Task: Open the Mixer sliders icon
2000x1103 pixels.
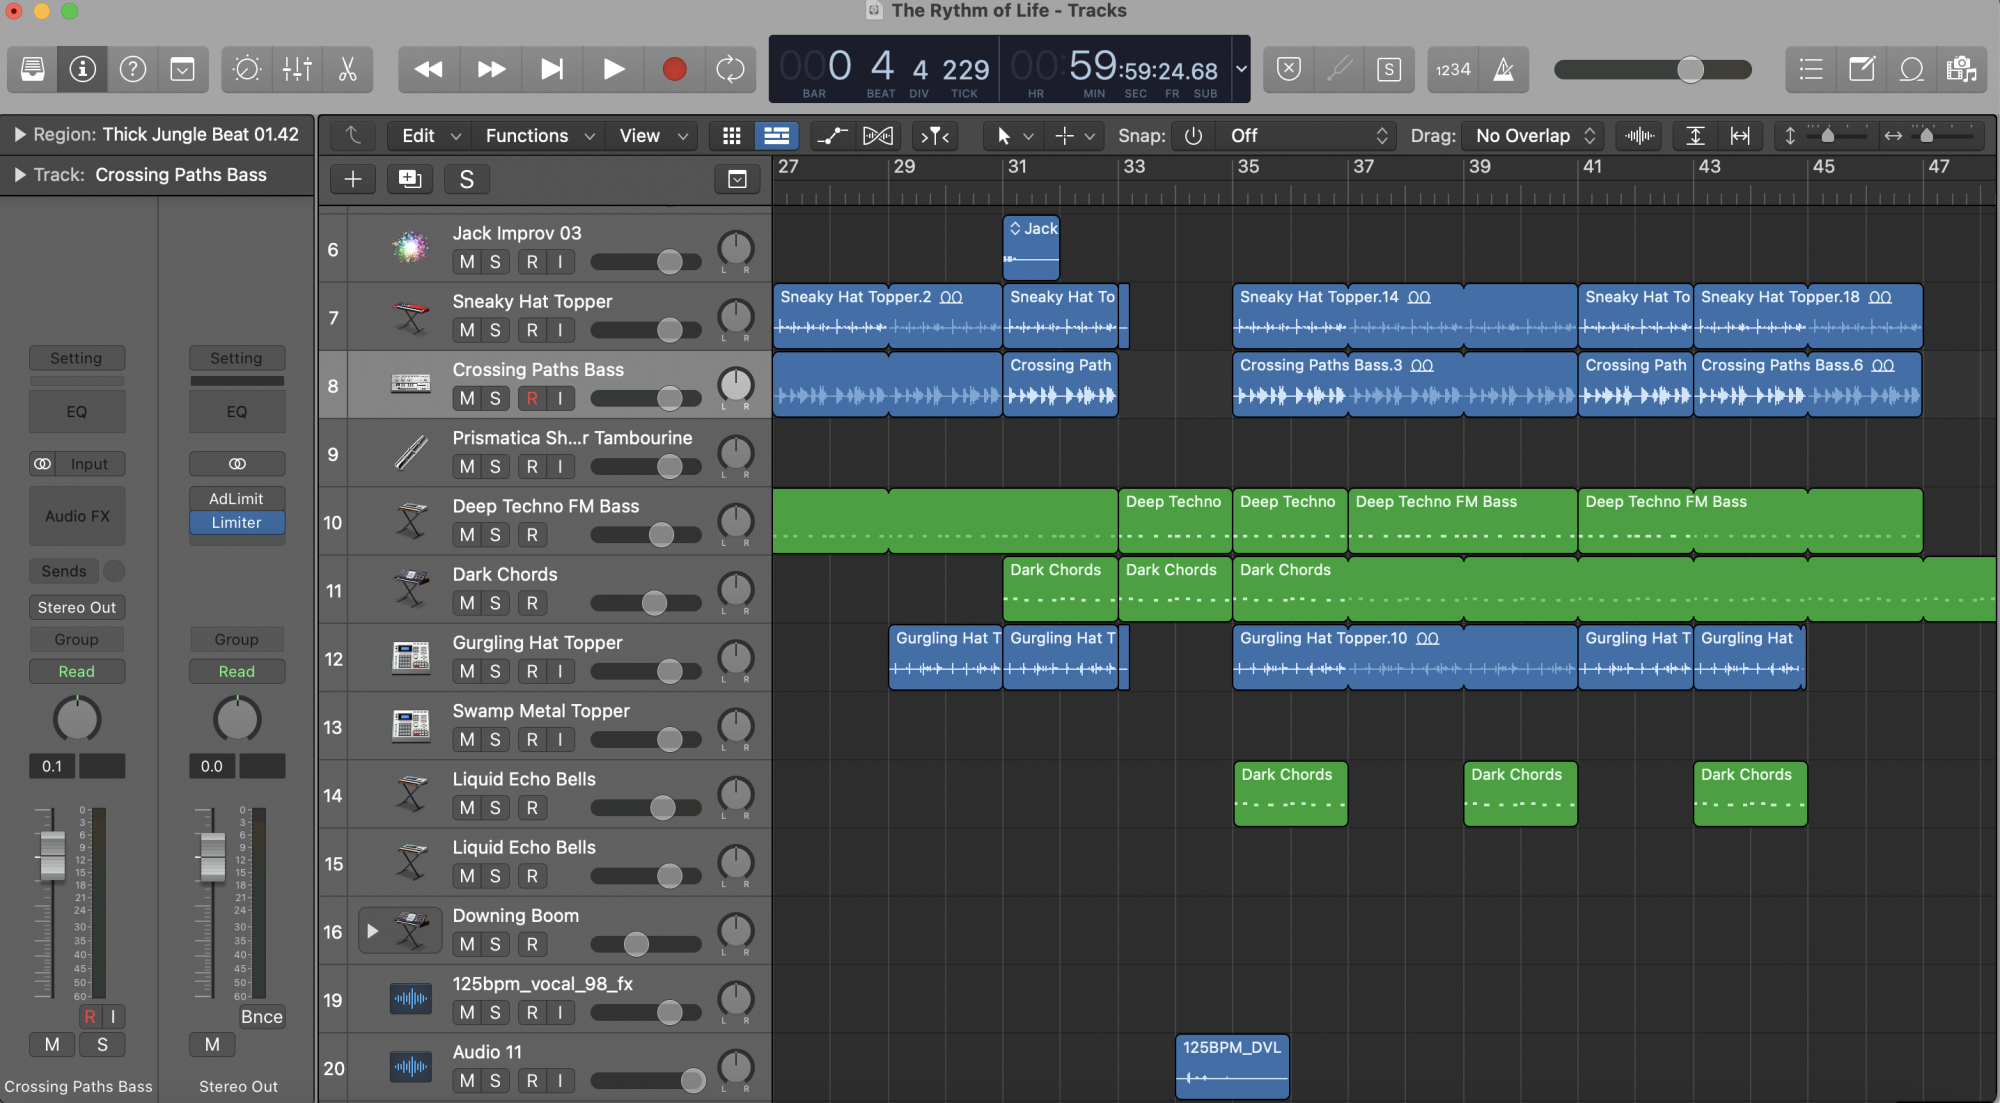Action: [x=297, y=69]
